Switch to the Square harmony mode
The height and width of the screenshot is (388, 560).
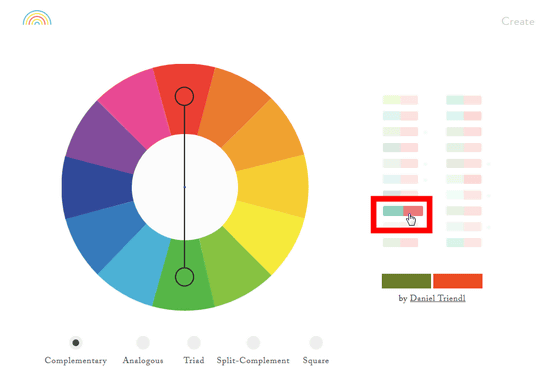[316, 343]
